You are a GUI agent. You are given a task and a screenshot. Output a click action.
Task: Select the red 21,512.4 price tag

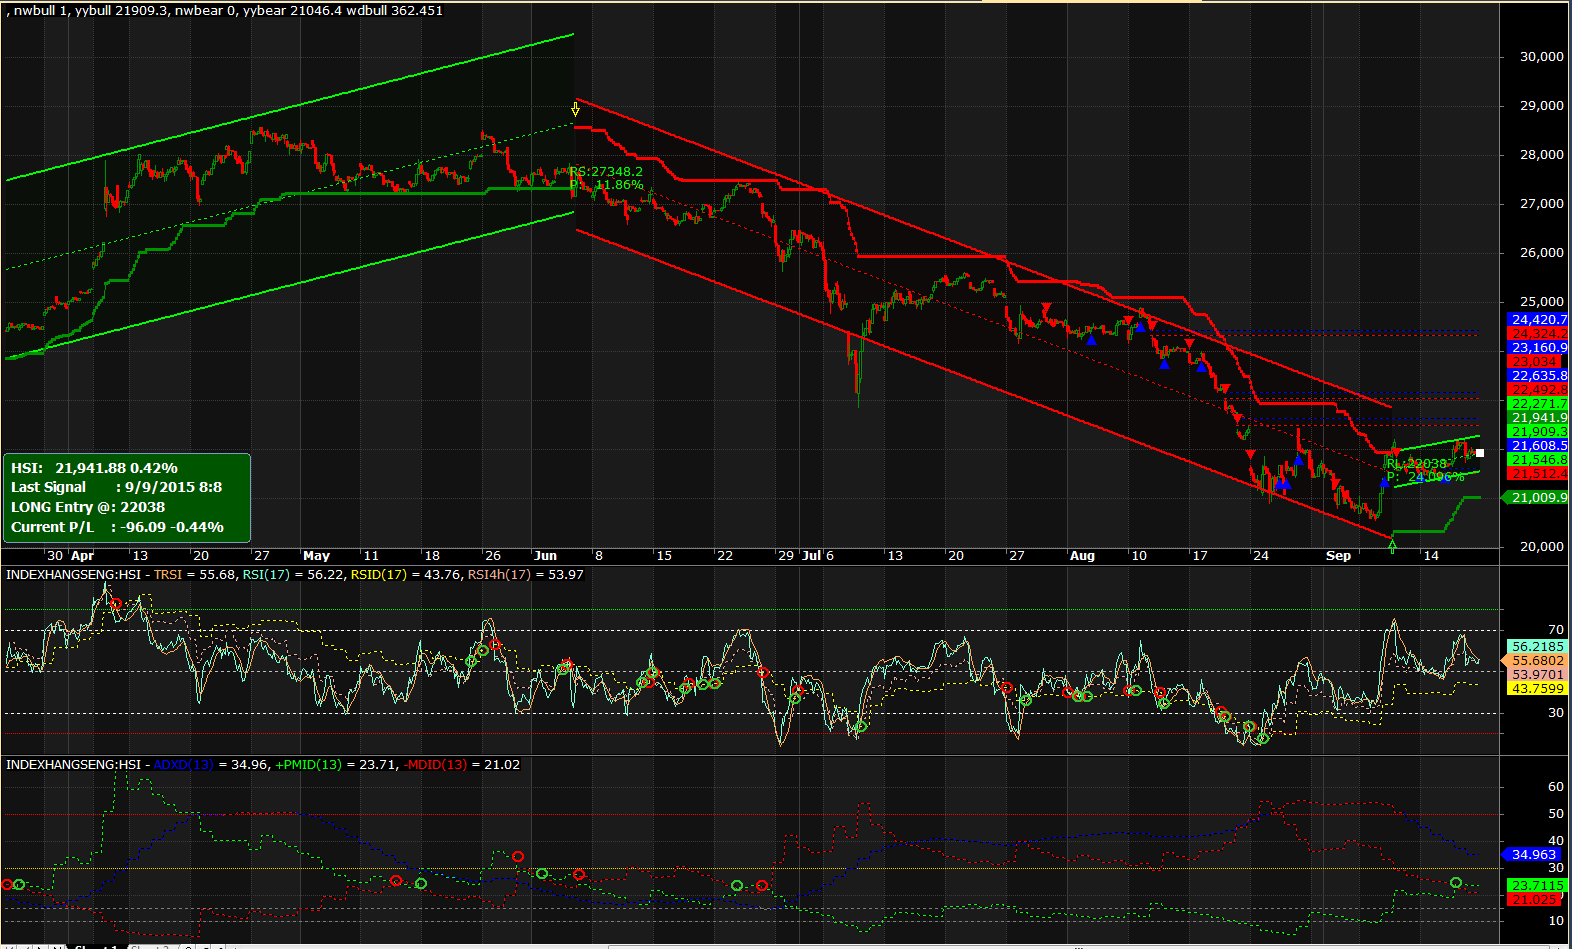1538,473
